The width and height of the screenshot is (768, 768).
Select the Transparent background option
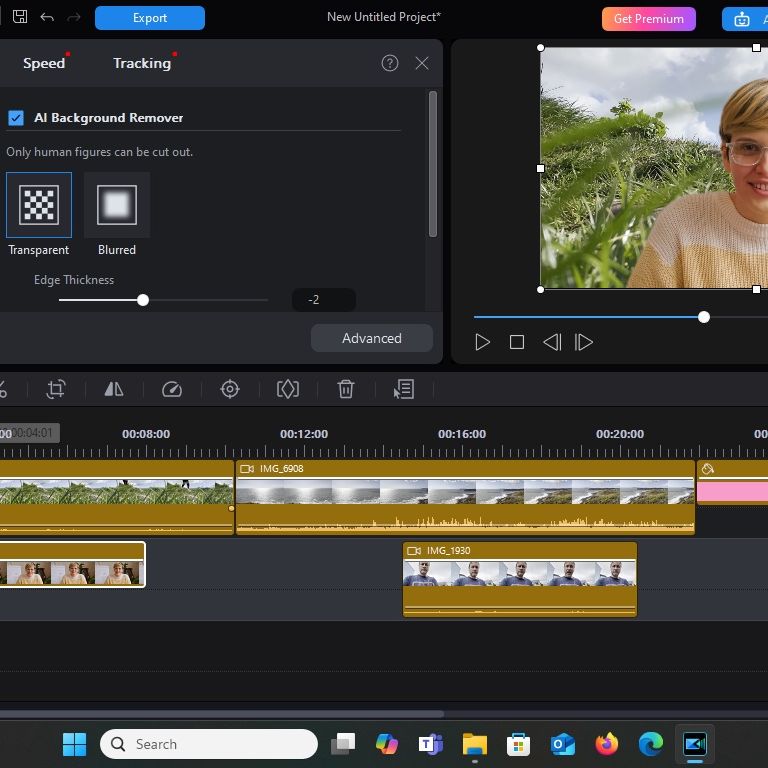pos(39,205)
